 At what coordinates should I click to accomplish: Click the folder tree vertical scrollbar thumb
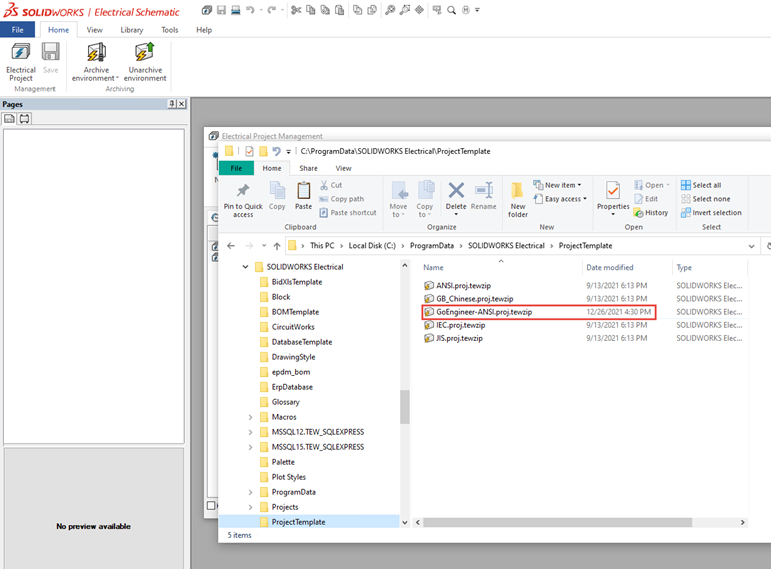pos(405,407)
